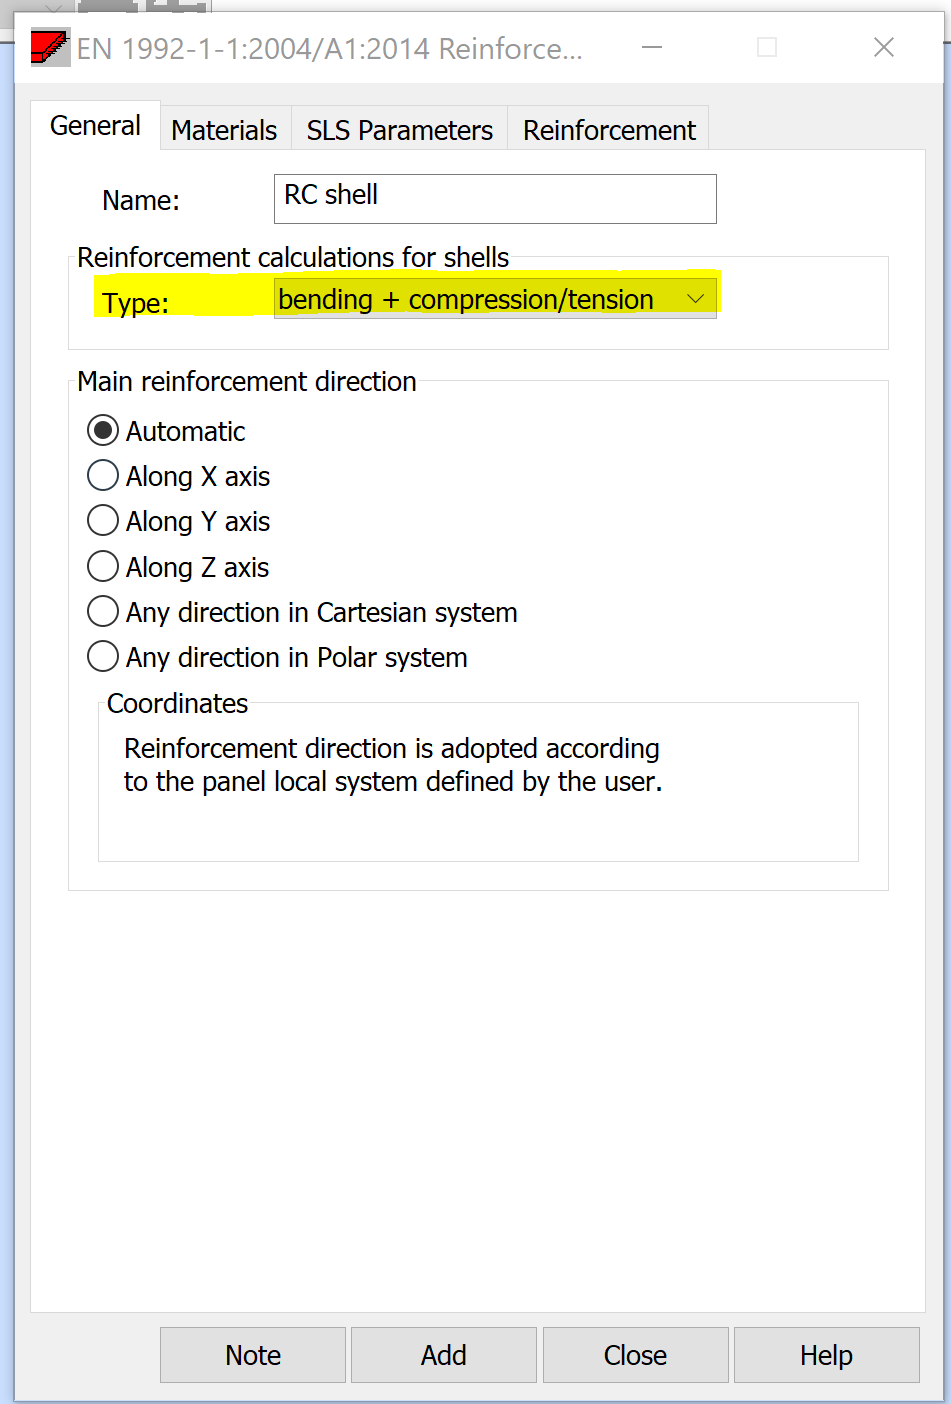Click the Name input field
The width and height of the screenshot is (951, 1404).
pyautogui.click(x=495, y=198)
